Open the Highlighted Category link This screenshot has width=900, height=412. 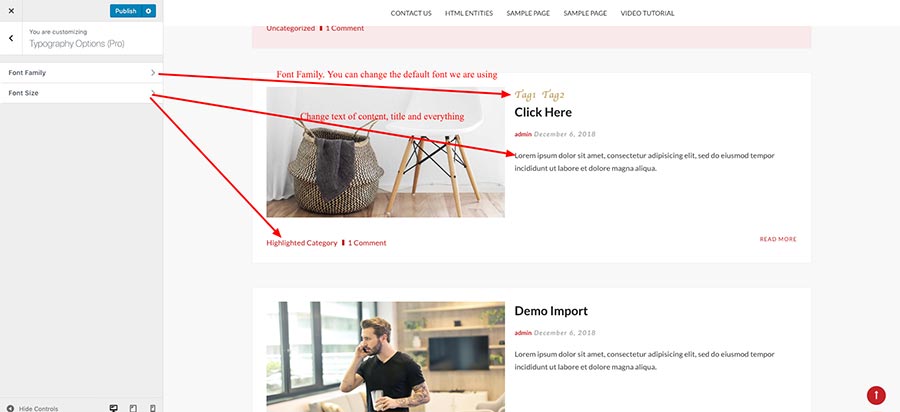coord(302,243)
